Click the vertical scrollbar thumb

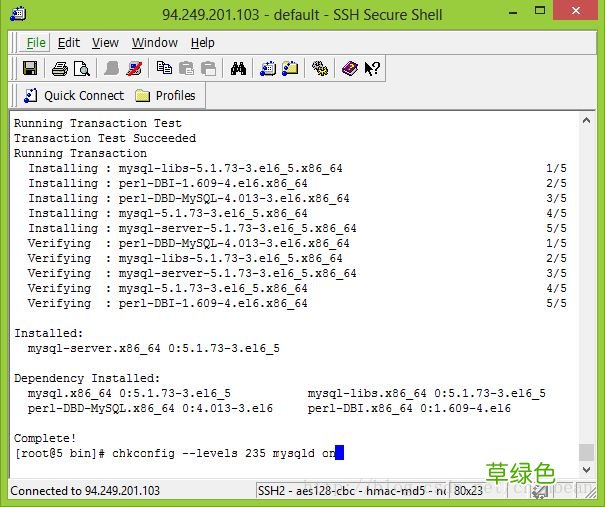(x=586, y=452)
